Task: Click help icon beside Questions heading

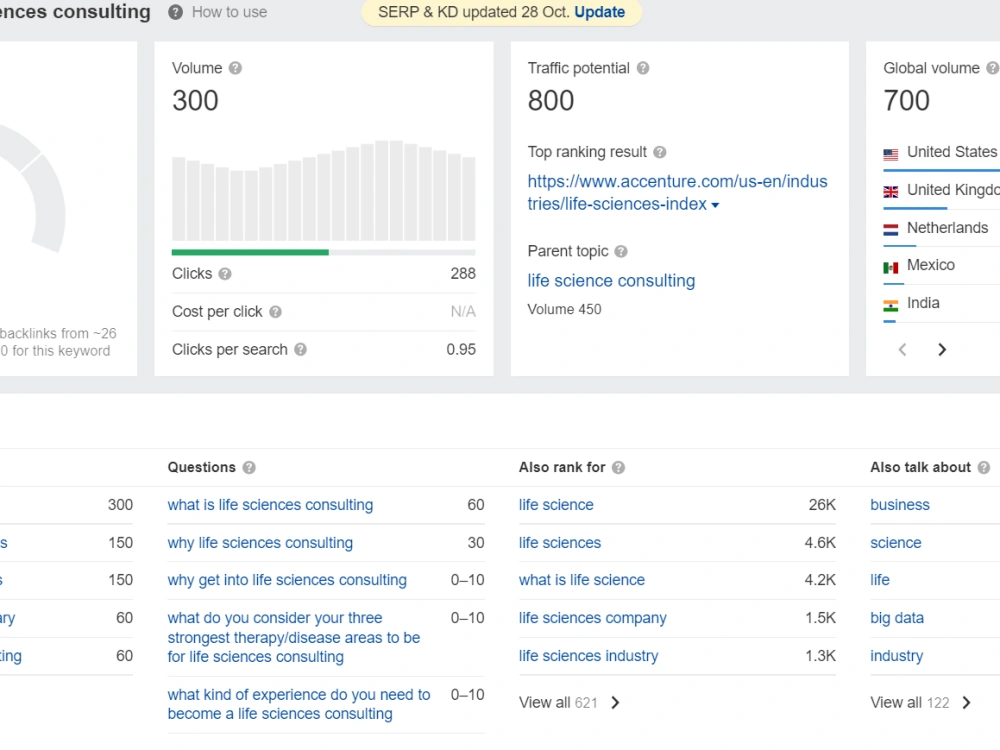Action: click(249, 467)
